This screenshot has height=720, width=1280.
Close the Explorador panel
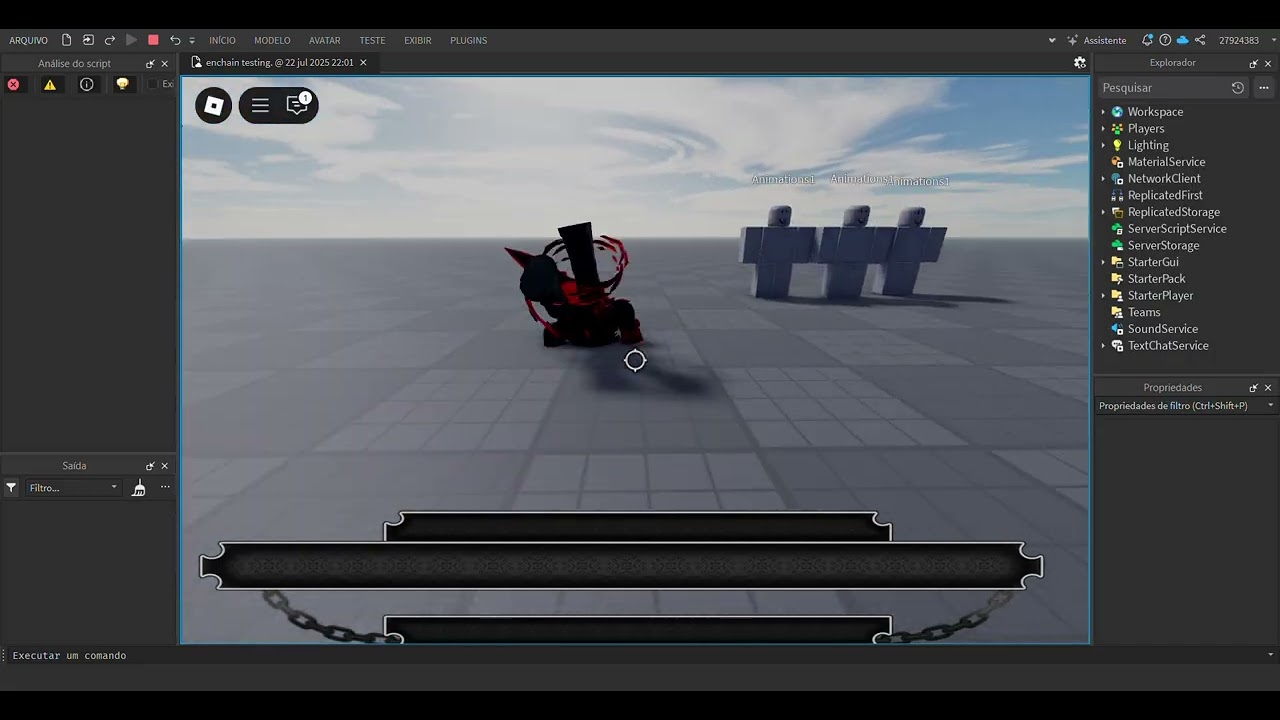click(1268, 63)
